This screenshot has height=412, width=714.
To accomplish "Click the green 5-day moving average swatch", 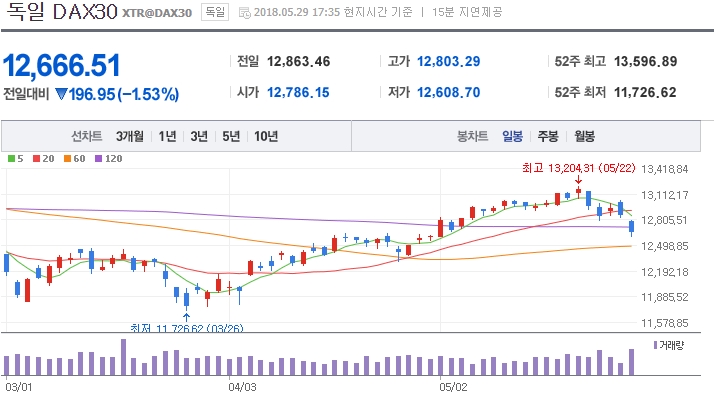I will pyautogui.click(x=10, y=159).
